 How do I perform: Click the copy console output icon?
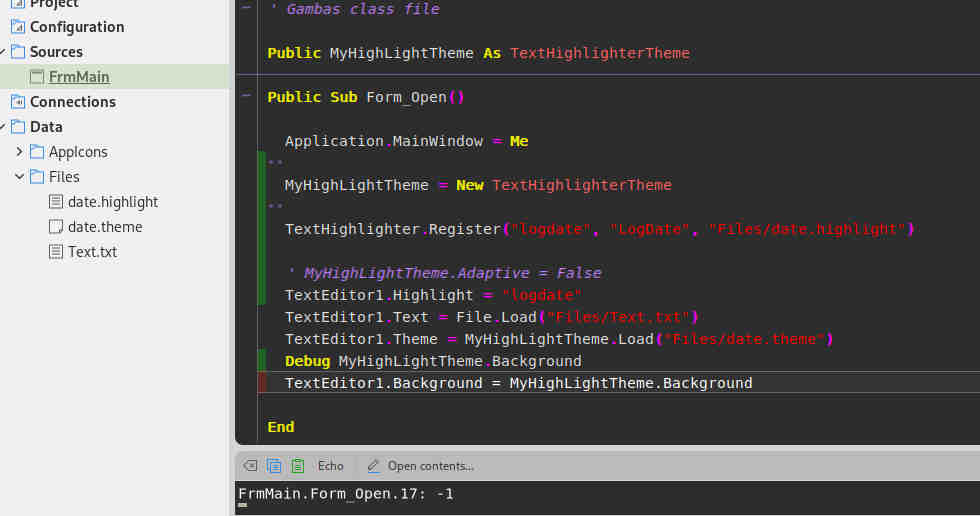pos(274,466)
